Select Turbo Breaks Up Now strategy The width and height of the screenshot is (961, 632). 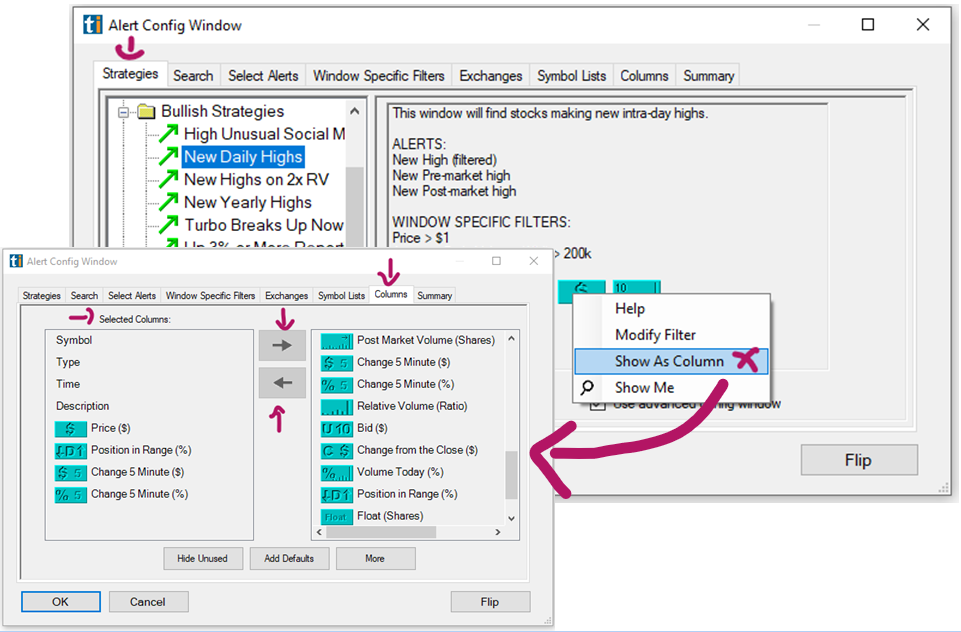[263, 225]
